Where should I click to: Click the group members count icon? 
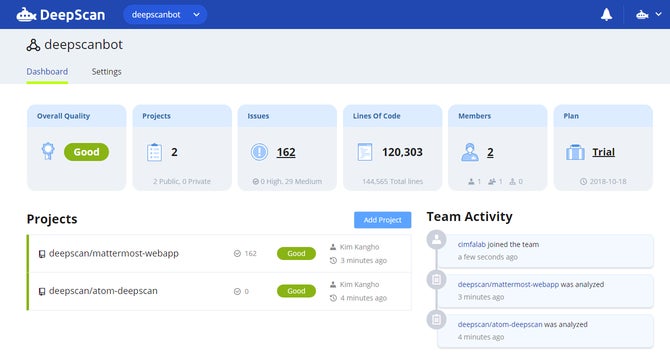(x=492, y=181)
